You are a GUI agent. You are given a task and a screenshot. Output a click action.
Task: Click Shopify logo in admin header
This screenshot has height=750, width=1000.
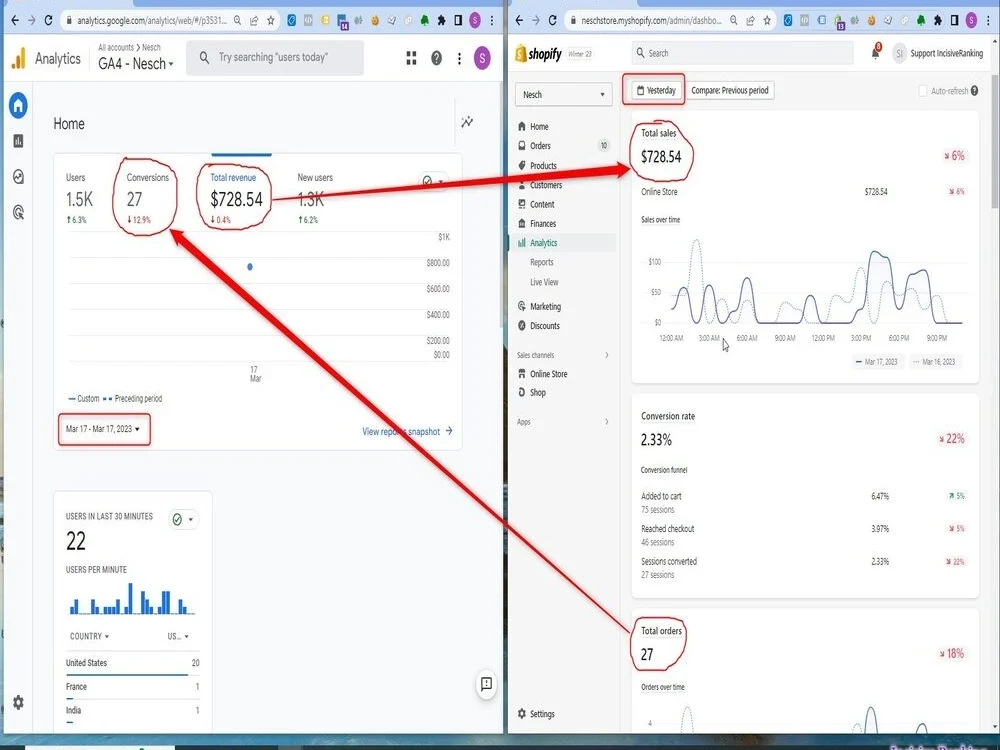pyautogui.click(x=539, y=54)
